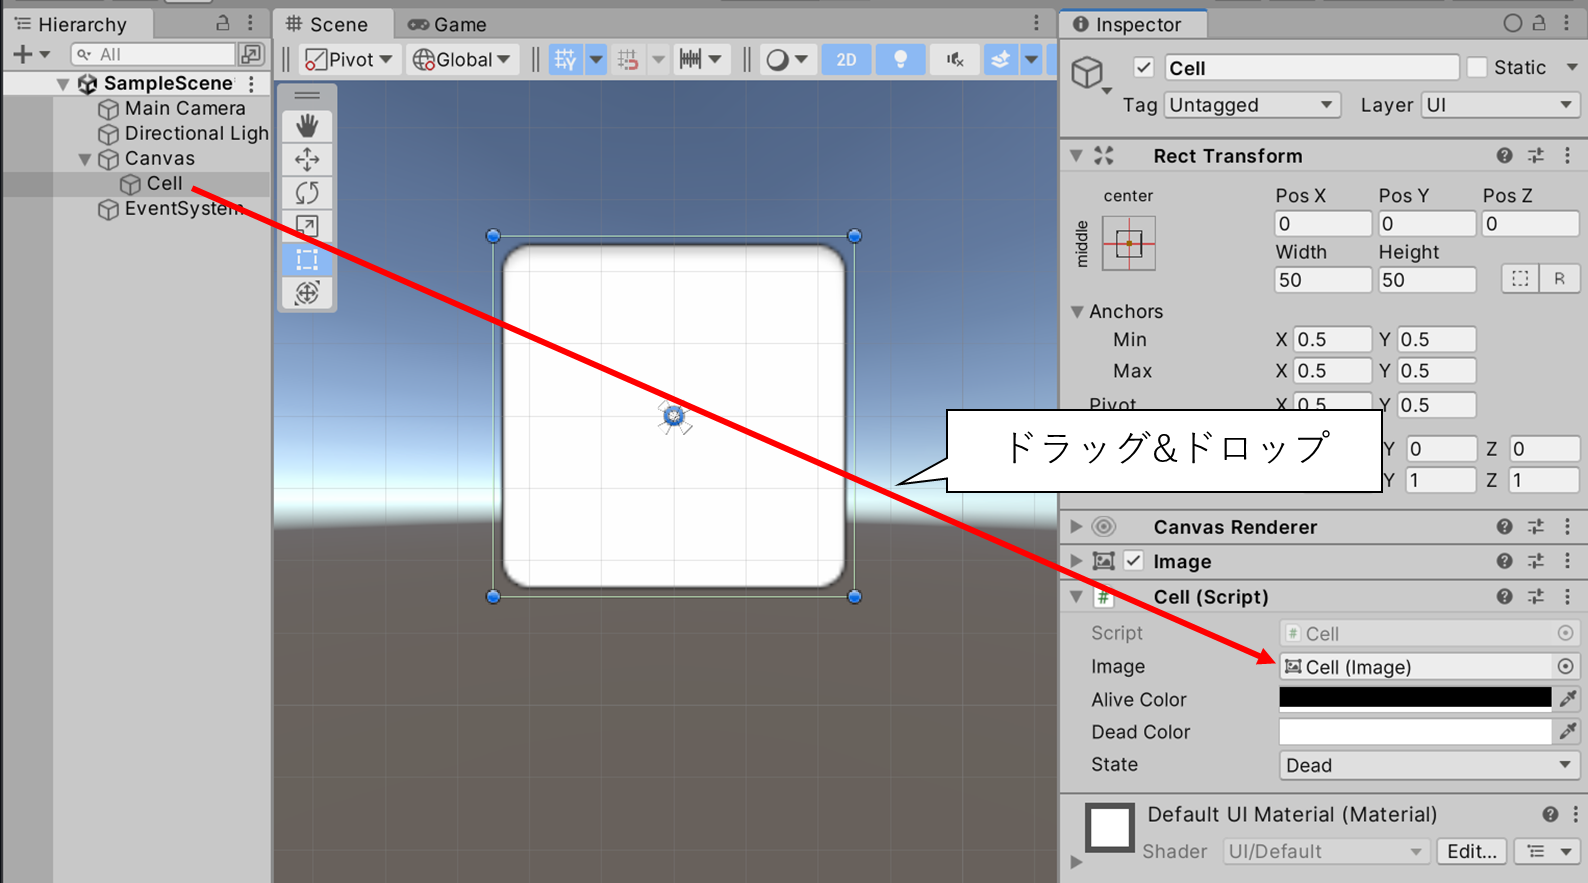Toggle 2D view mode
The width and height of the screenshot is (1588, 883).
point(846,60)
